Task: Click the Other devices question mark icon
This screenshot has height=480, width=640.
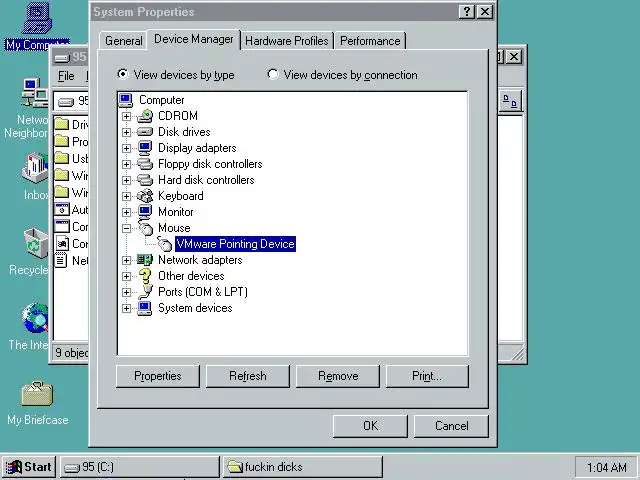Action: pyautogui.click(x=145, y=276)
